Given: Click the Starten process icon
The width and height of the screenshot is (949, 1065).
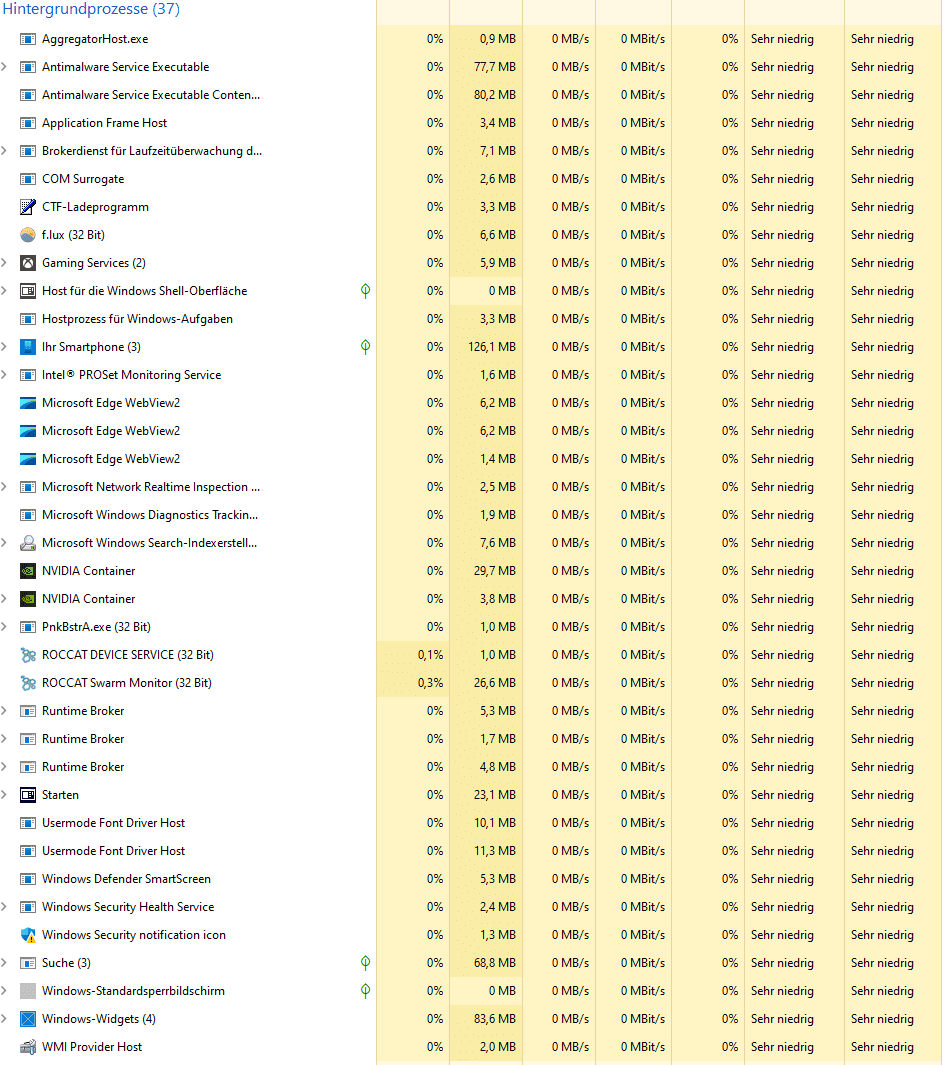Looking at the screenshot, I should [x=28, y=795].
